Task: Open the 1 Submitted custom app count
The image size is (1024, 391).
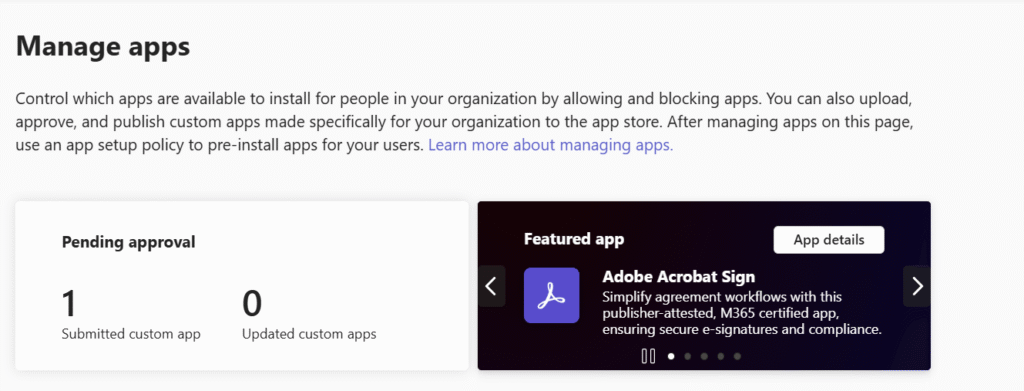Action: pos(69,304)
